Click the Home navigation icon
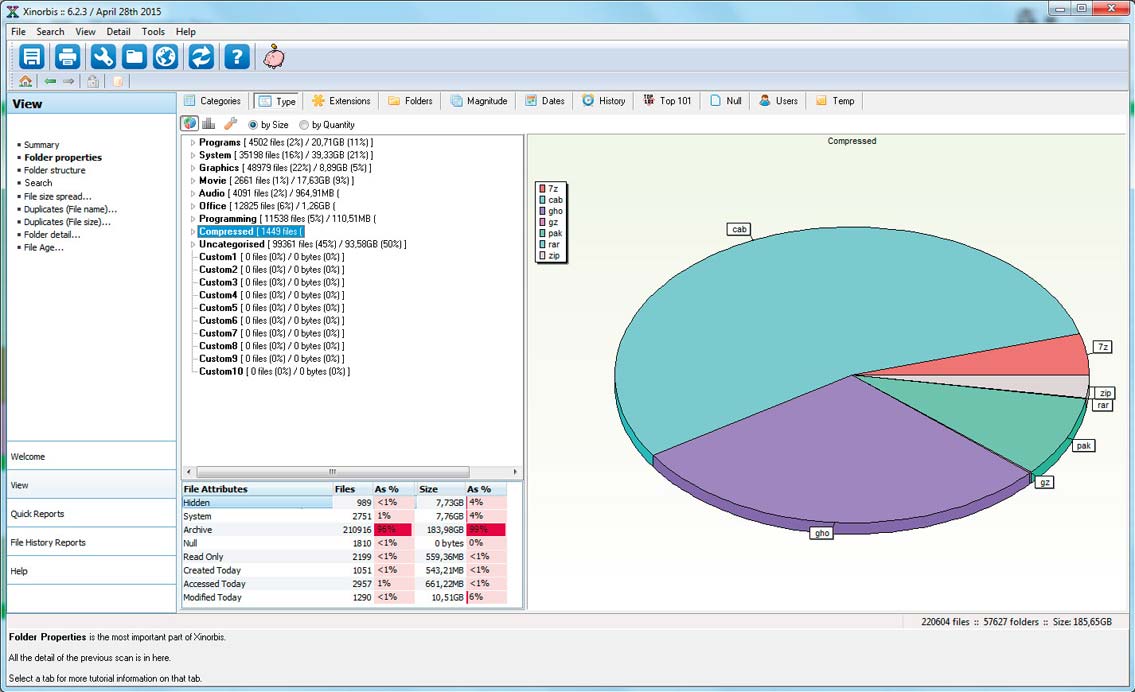1135x692 pixels. (x=25, y=81)
